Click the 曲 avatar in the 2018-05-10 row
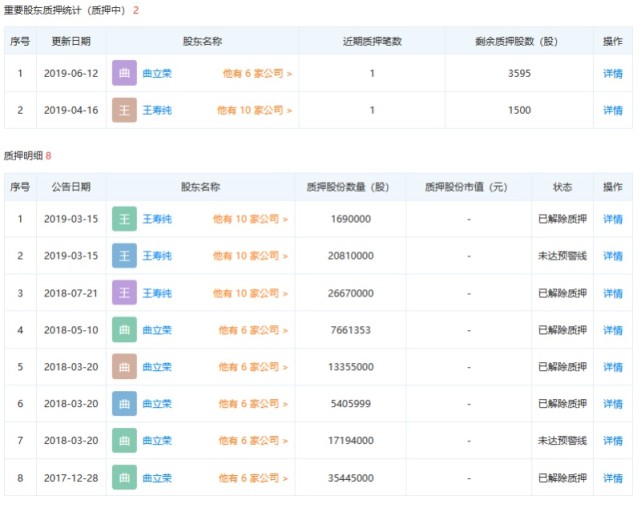Viewport: 641px width, 508px height. click(124, 330)
